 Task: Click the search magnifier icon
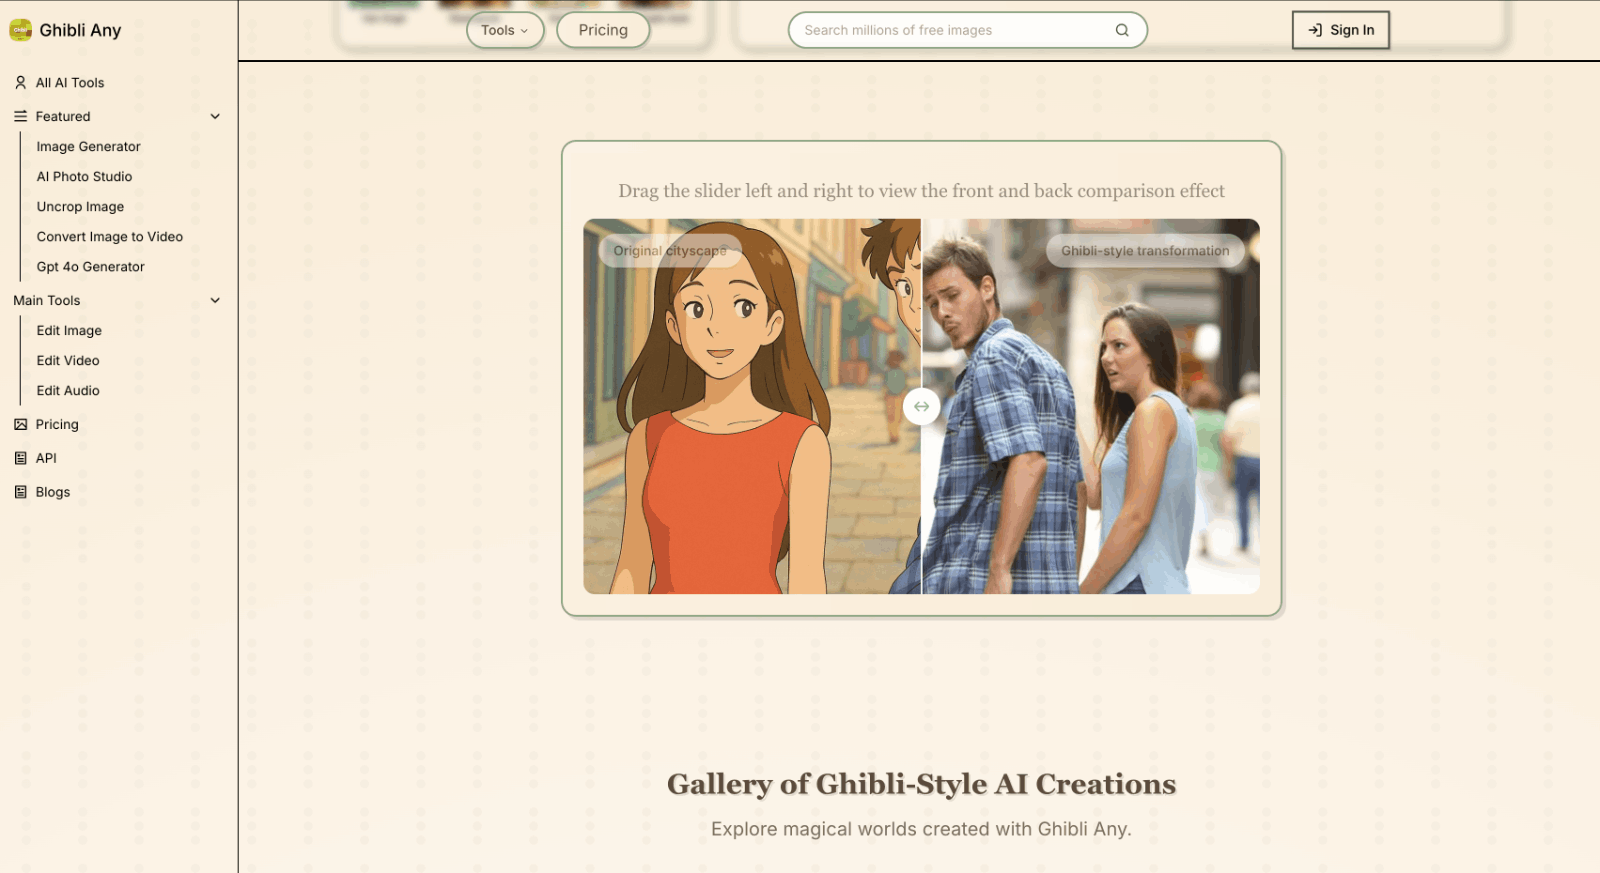coord(1122,30)
